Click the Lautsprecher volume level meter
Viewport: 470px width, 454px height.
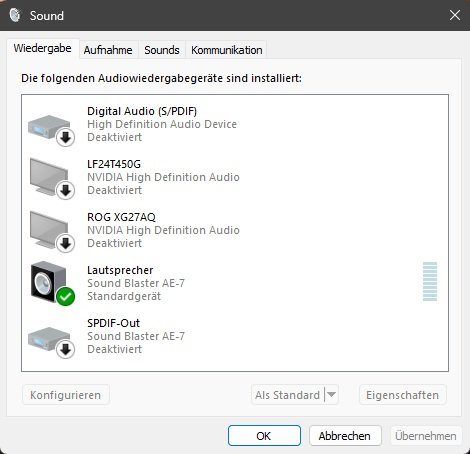430,281
